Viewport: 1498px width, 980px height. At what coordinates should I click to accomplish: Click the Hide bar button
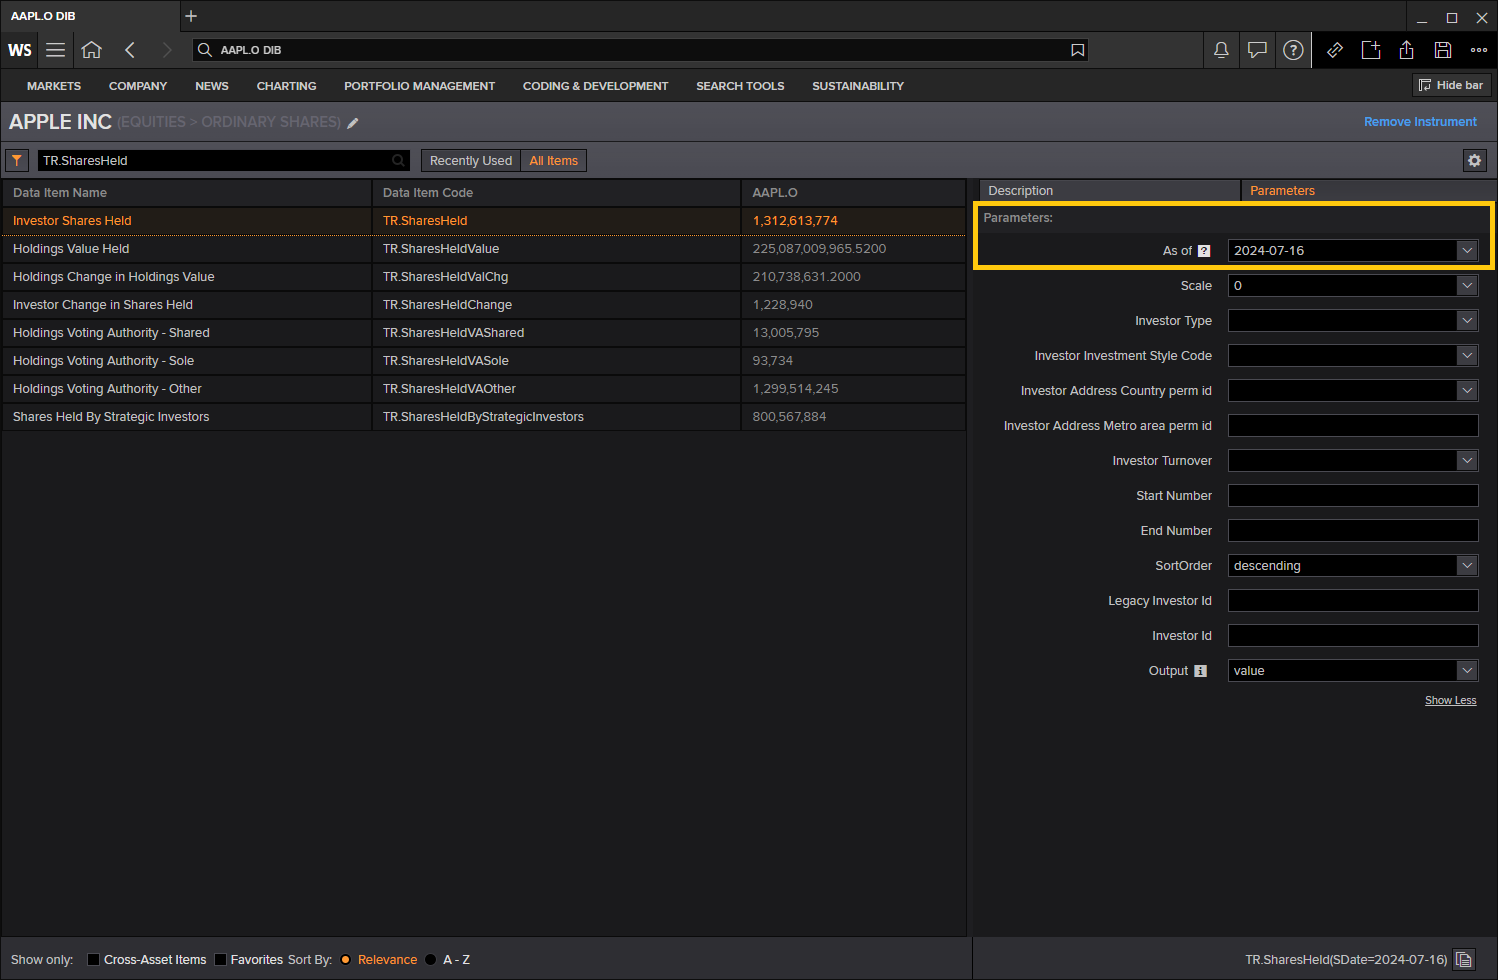coord(1452,85)
